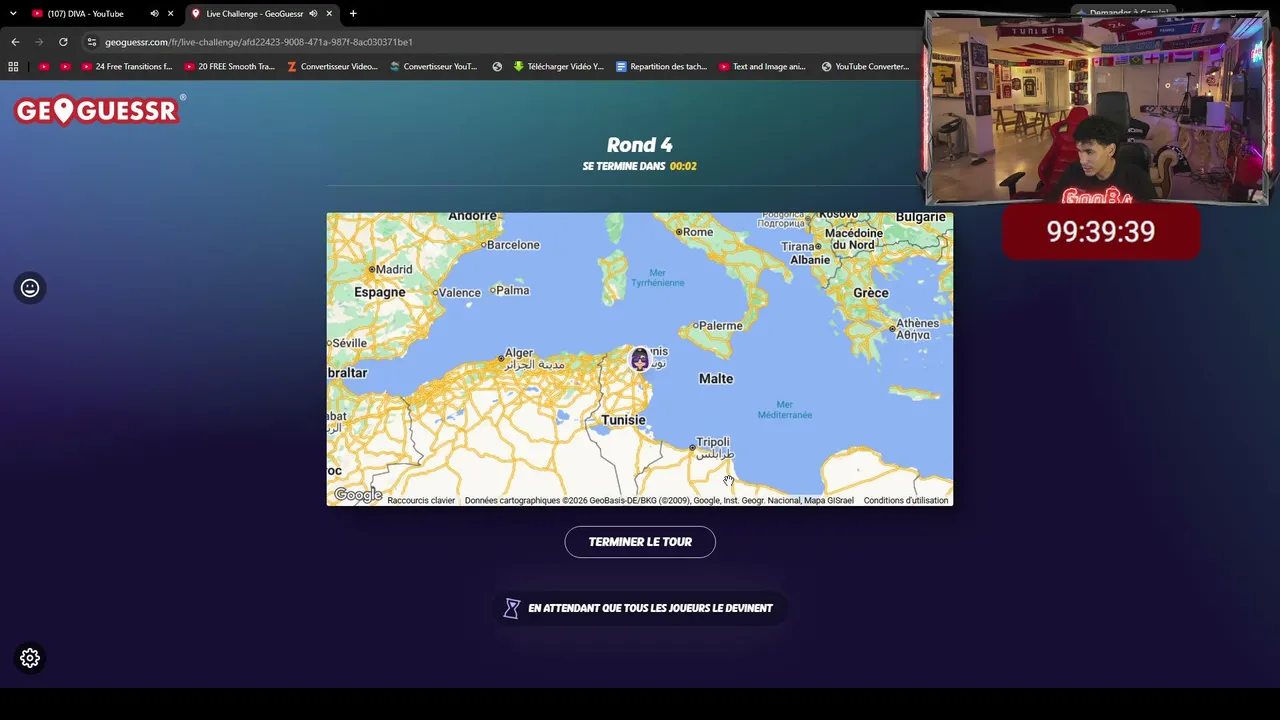This screenshot has width=1280, height=720.
Task: Open a new browser tab
Action: (x=353, y=14)
